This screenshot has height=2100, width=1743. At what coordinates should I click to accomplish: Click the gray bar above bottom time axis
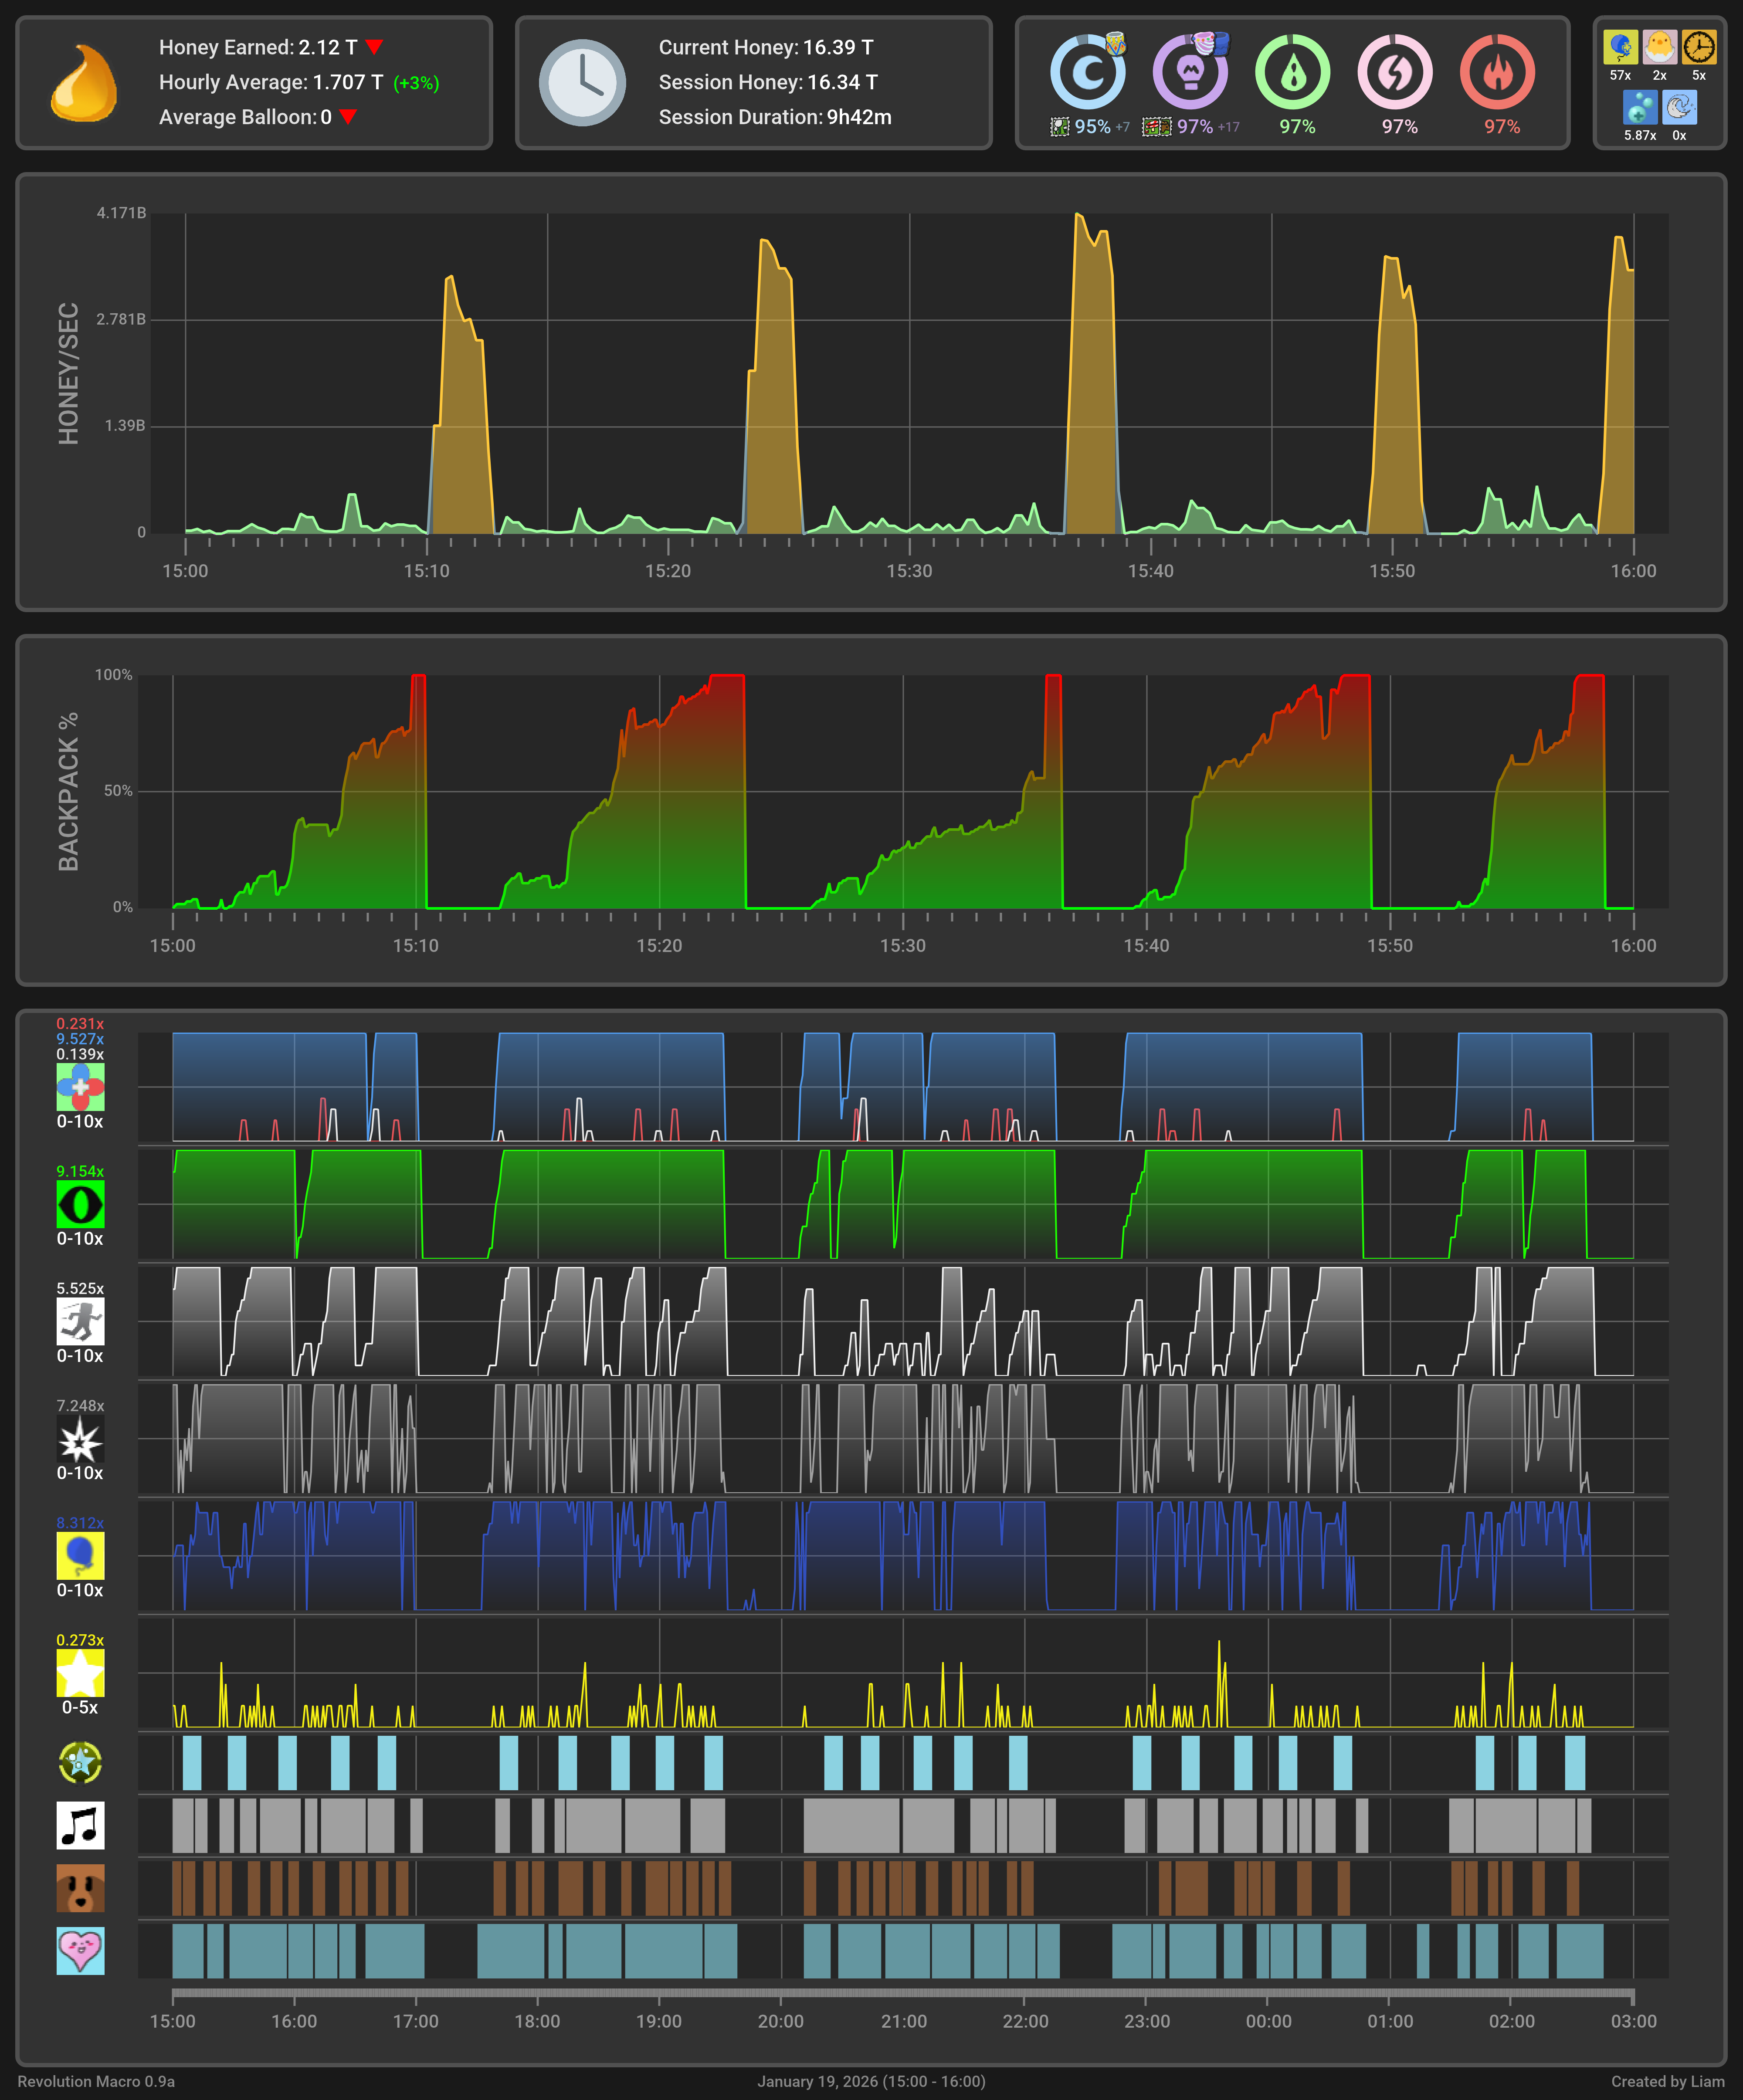pos(902,1992)
